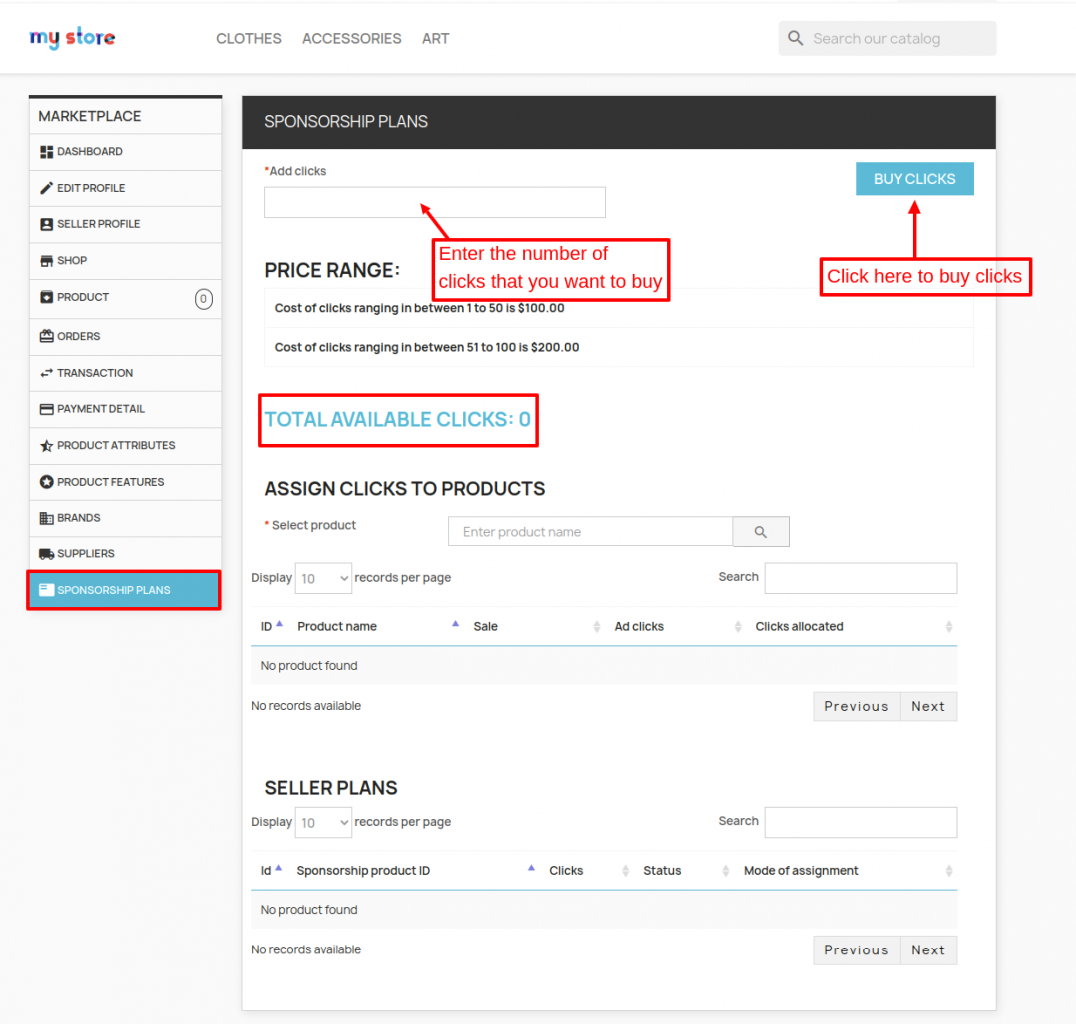Sort by Mode of assignment column
The width and height of the screenshot is (1076, 1024).
point(948,871)
